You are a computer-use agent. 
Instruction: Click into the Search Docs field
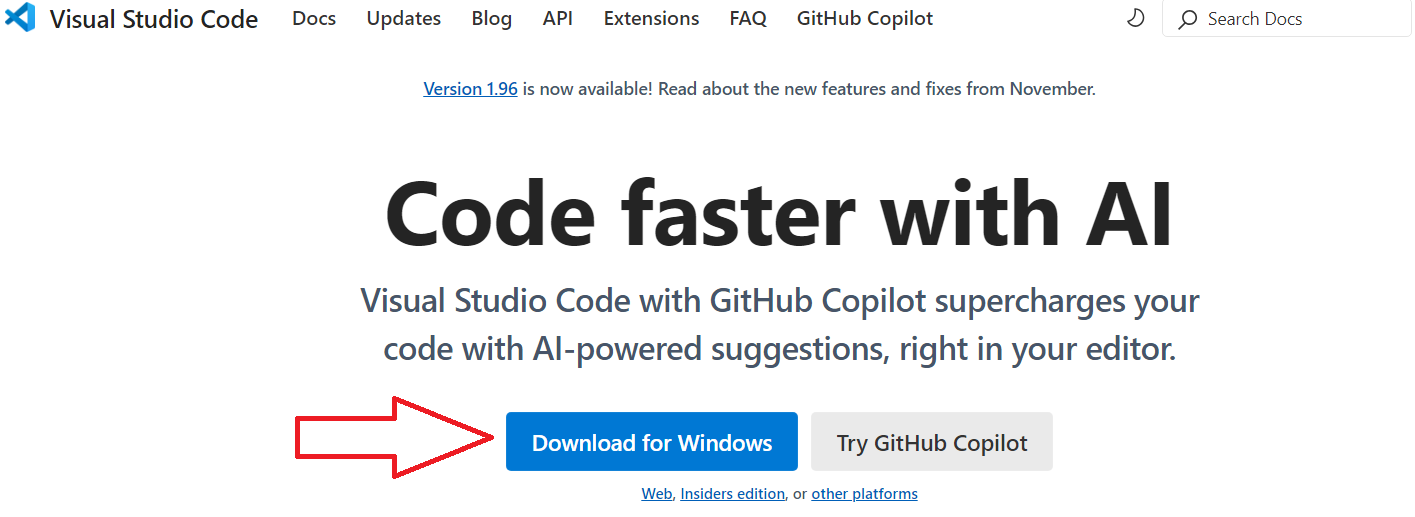(1290, 19)
